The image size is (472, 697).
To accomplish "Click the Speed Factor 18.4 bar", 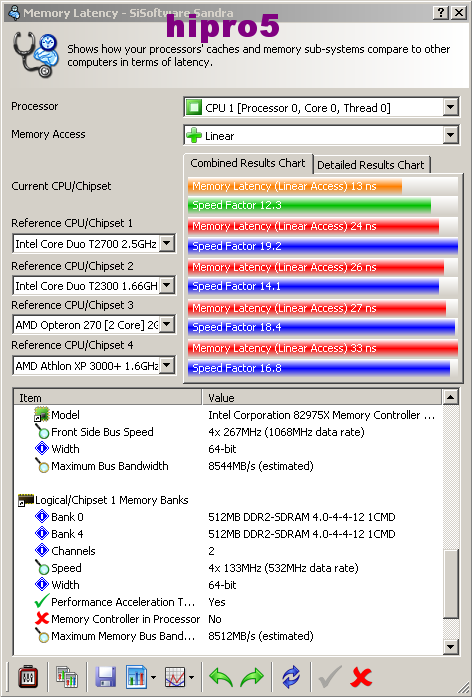I will pos(321,327).
